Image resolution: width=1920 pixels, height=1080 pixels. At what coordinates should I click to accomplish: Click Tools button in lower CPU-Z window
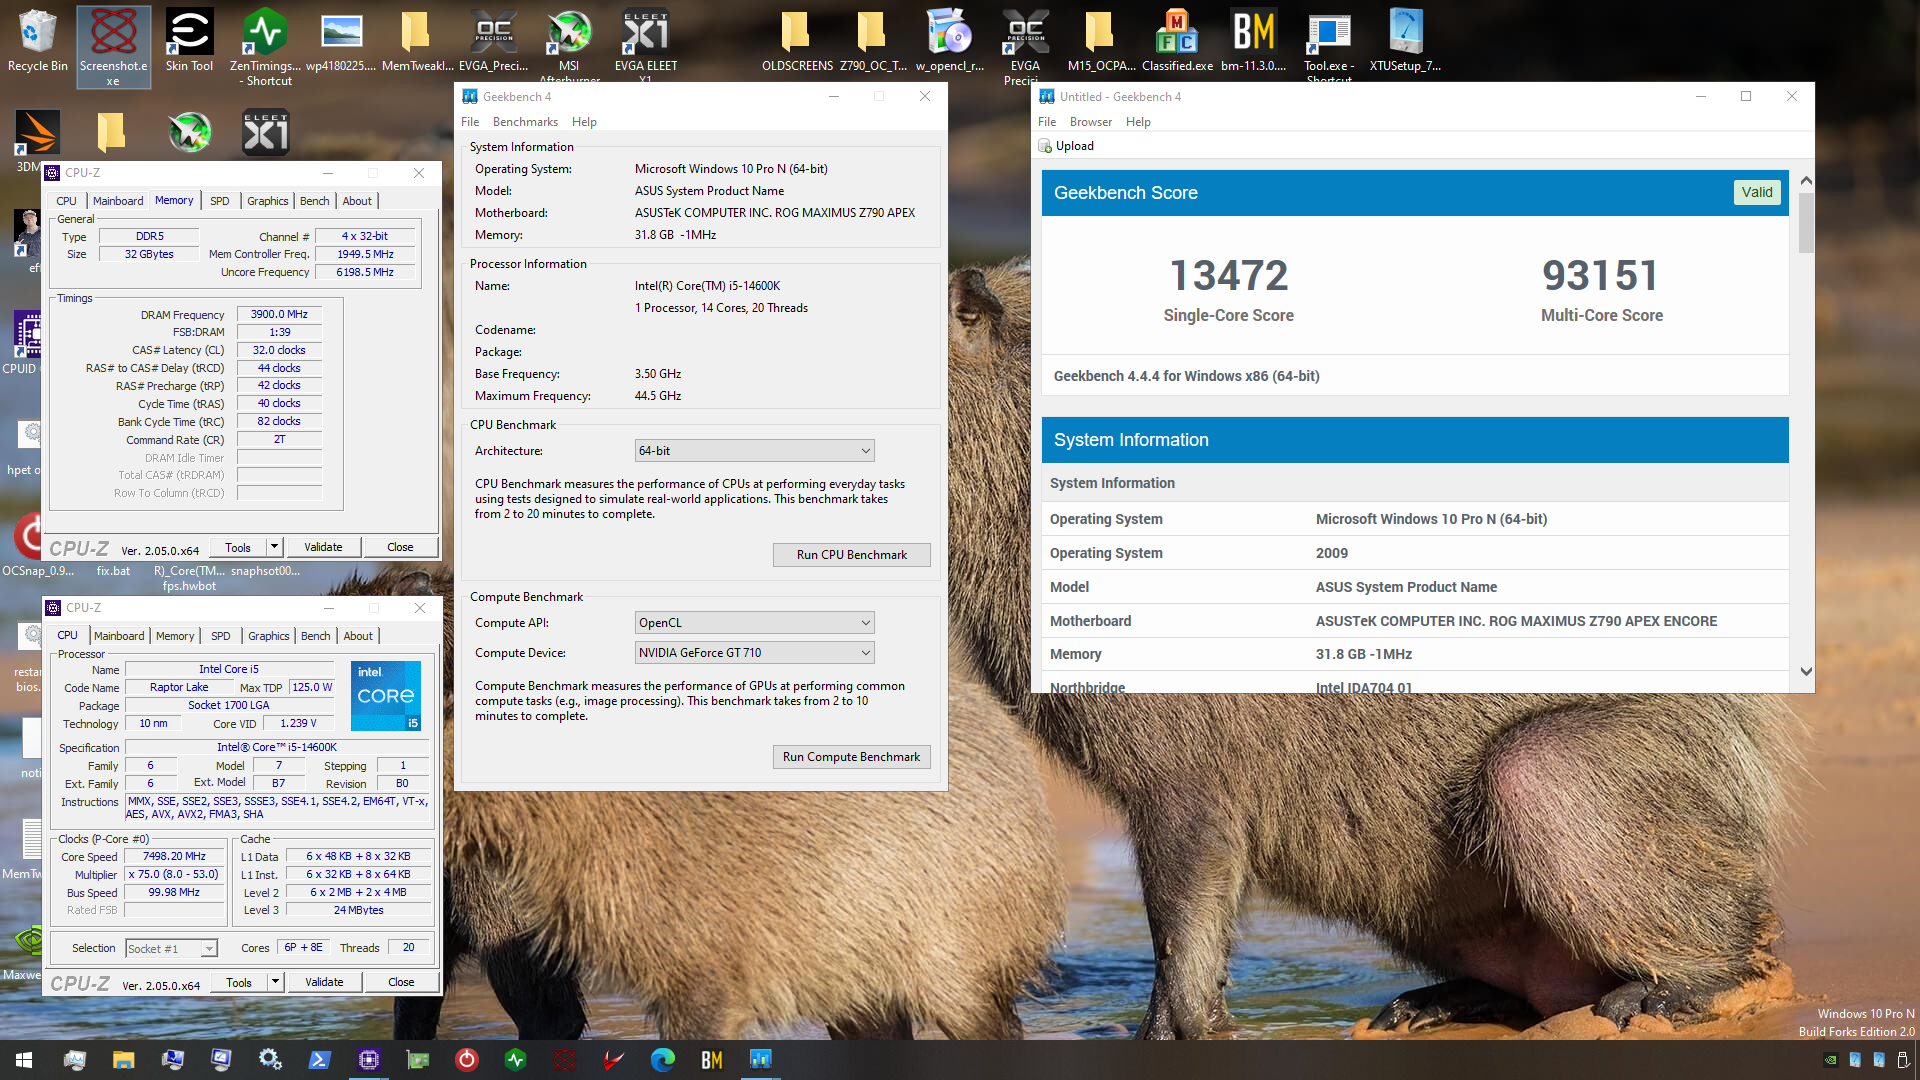click(239, 982)
